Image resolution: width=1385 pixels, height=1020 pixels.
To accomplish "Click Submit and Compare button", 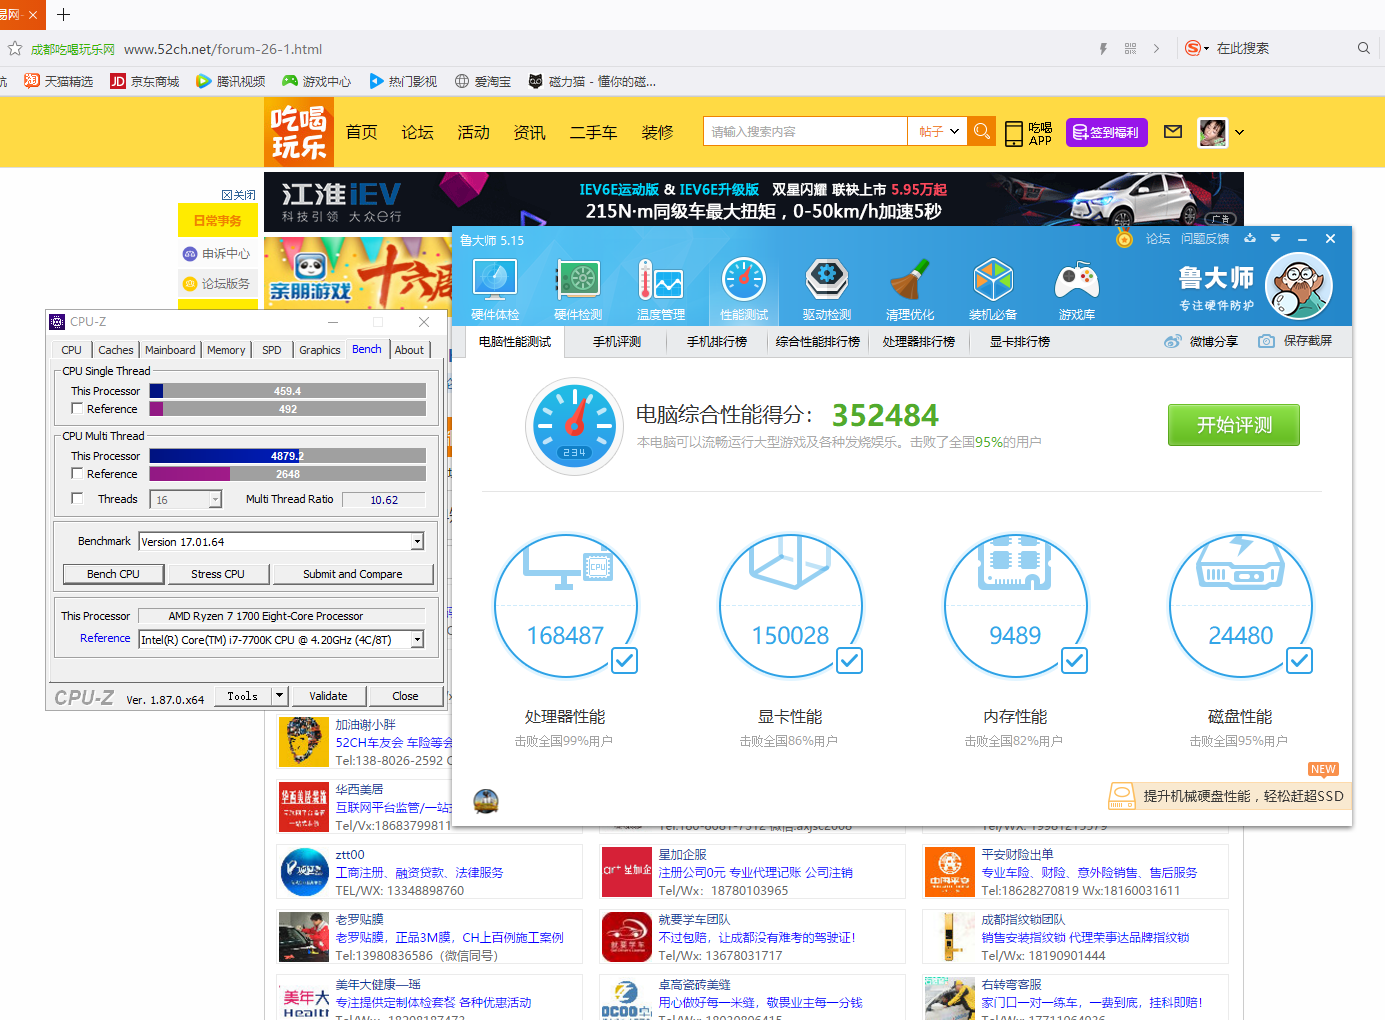I will pos(353,574).
